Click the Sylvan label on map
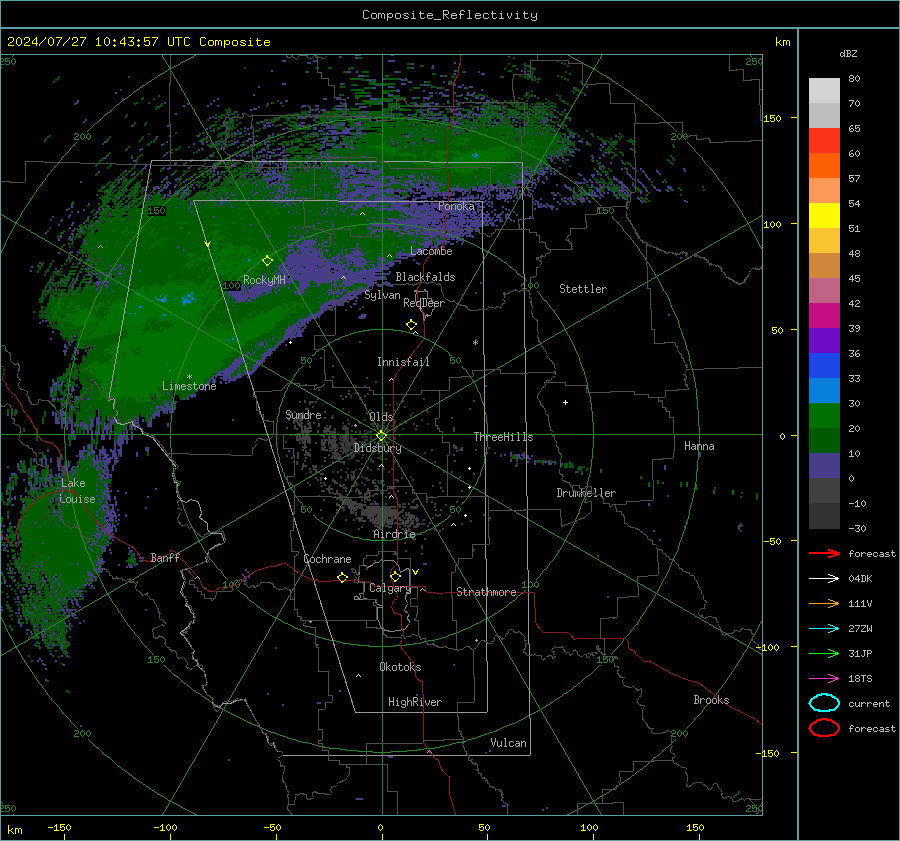The width and height of the screenshot is (900, 841). coord(382,295)
